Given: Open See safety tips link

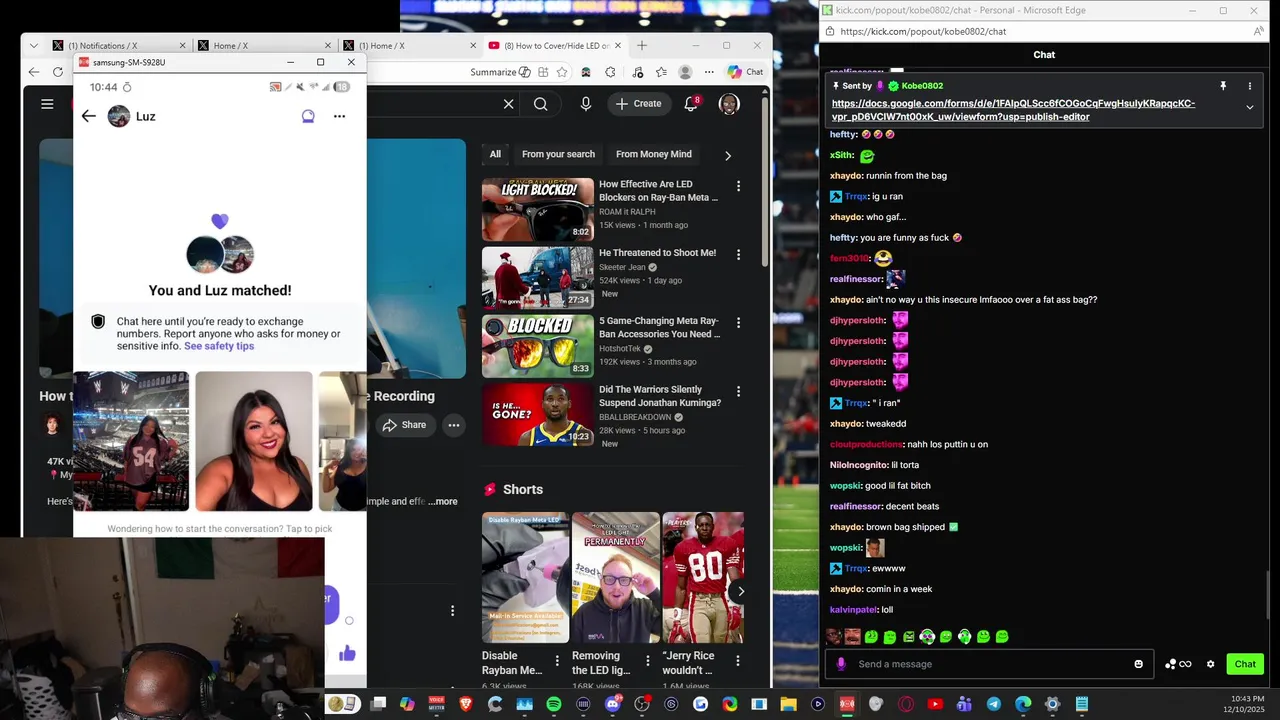Looking at the screenshot, I should pos(219,346).
